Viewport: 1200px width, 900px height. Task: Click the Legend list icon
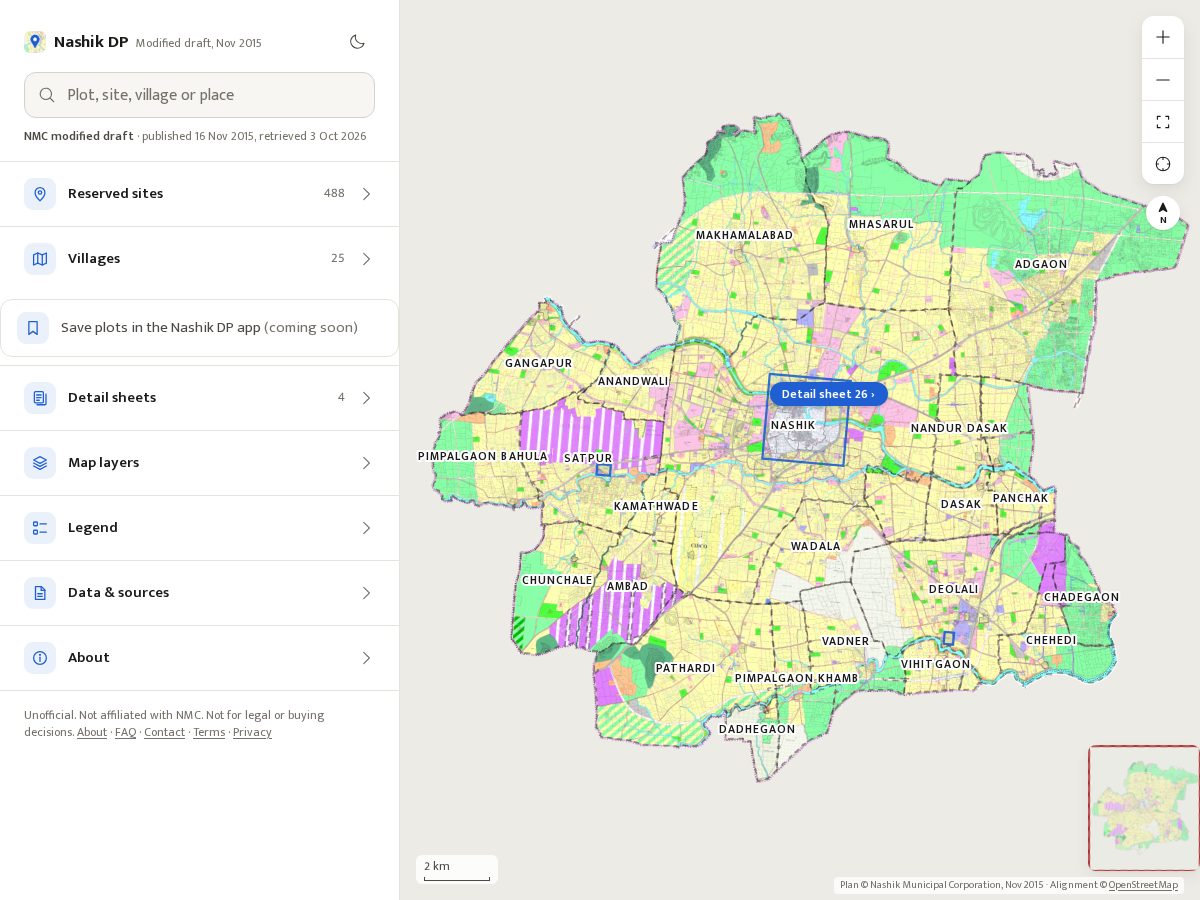pyautogui.click(x=40, y=528)
